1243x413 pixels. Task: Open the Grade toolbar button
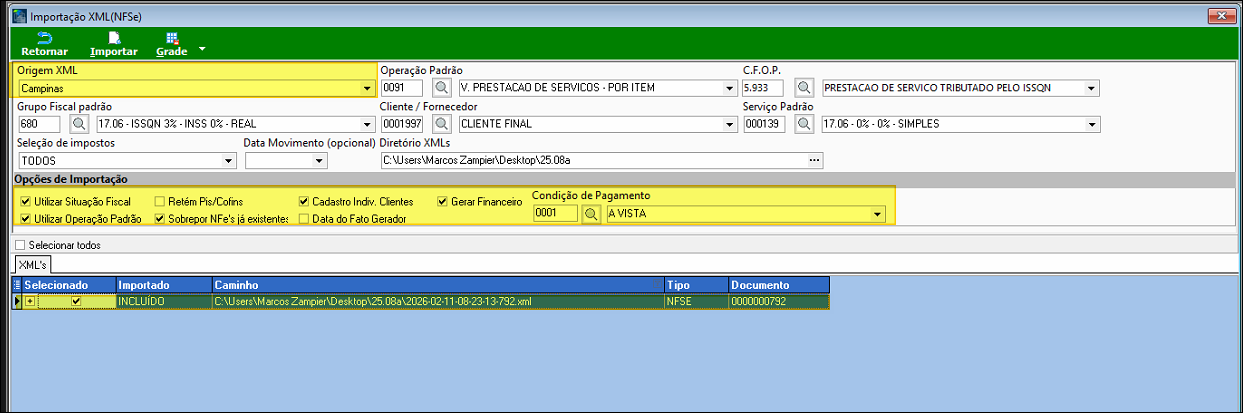click(x=172, y=43)
